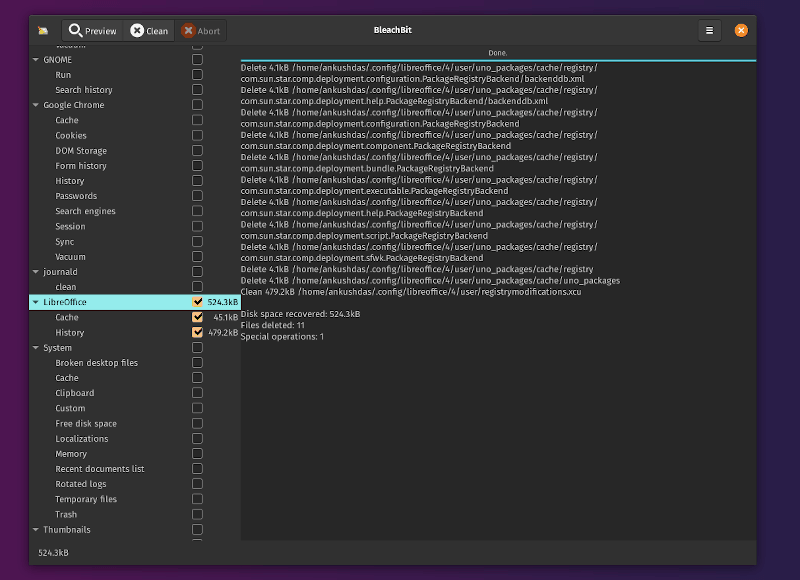800x580 pixels.
Task: Check the Temporary files checkbox
Action: pos(197,499)
